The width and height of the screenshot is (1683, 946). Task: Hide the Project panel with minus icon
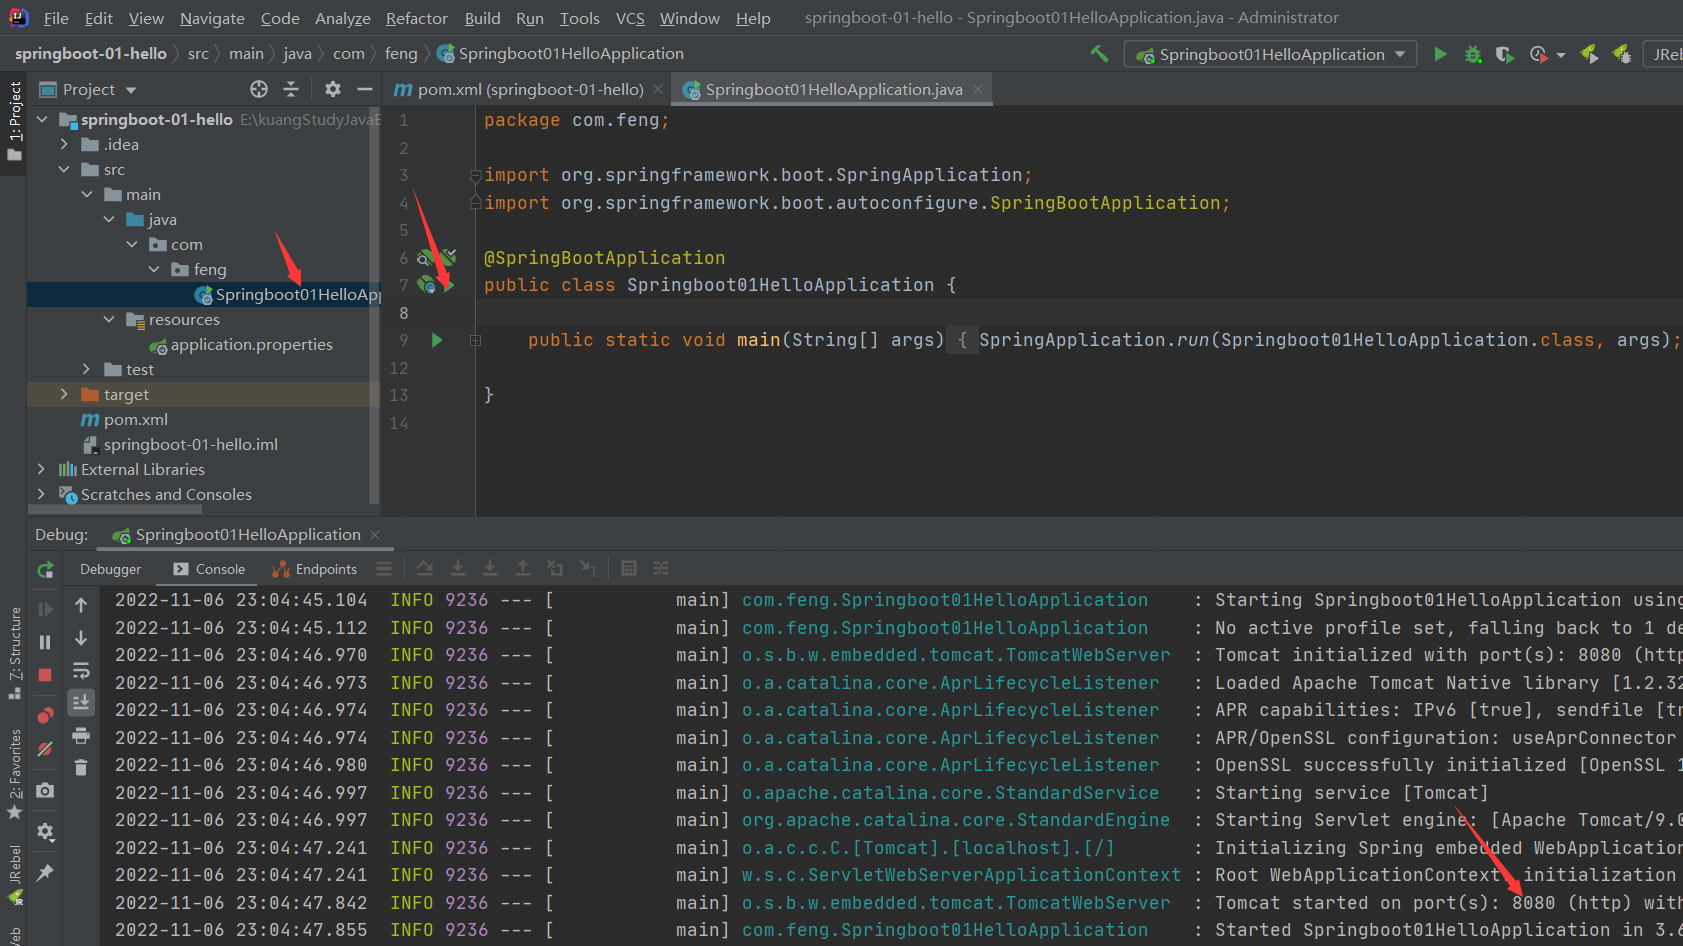(x=365, y=89)
